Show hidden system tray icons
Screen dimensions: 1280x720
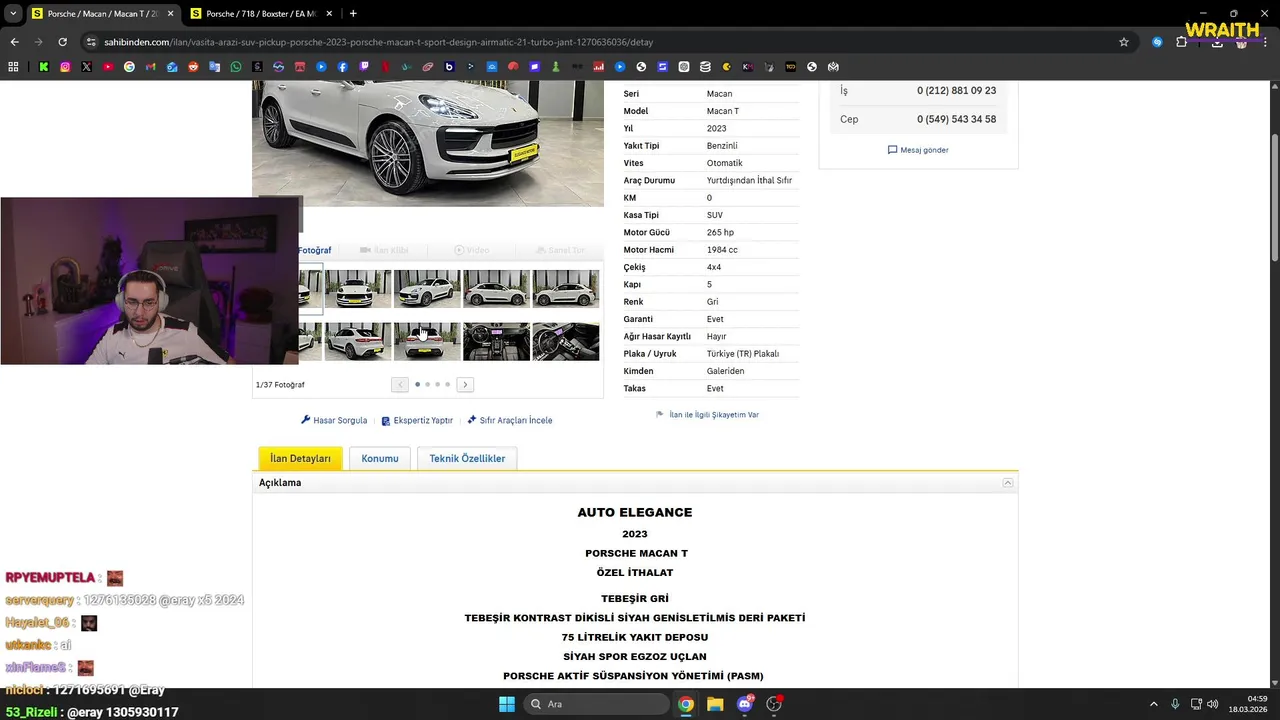[1153, 704]
